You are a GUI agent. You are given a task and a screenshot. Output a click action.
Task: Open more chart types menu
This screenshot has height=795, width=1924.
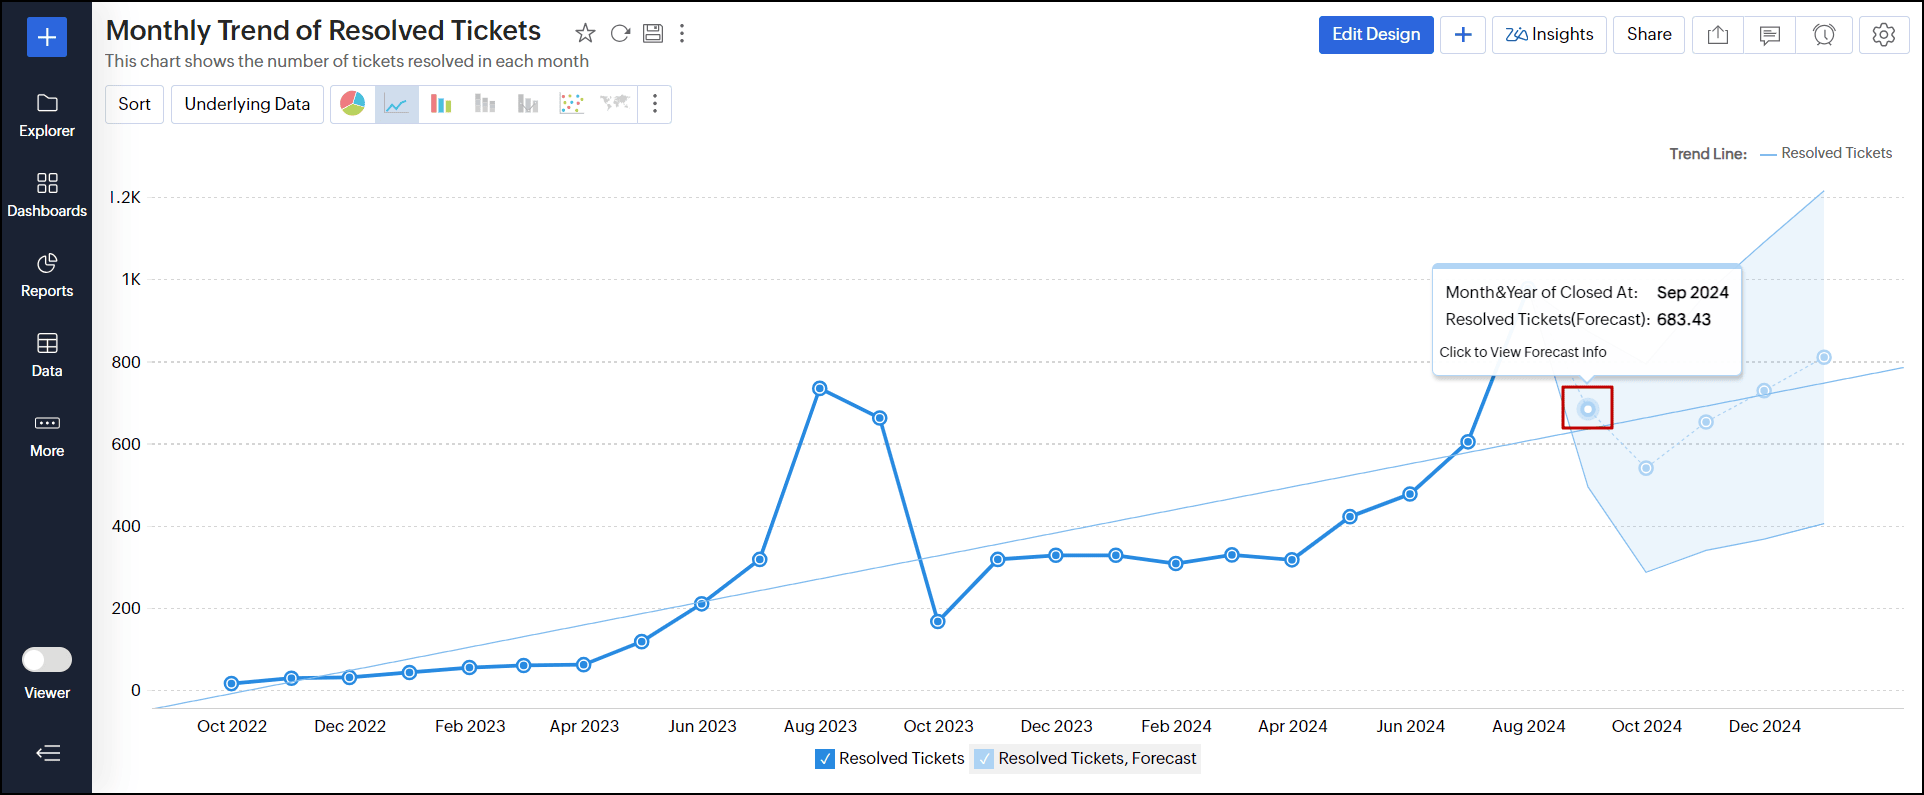click(x=655, y=104)
